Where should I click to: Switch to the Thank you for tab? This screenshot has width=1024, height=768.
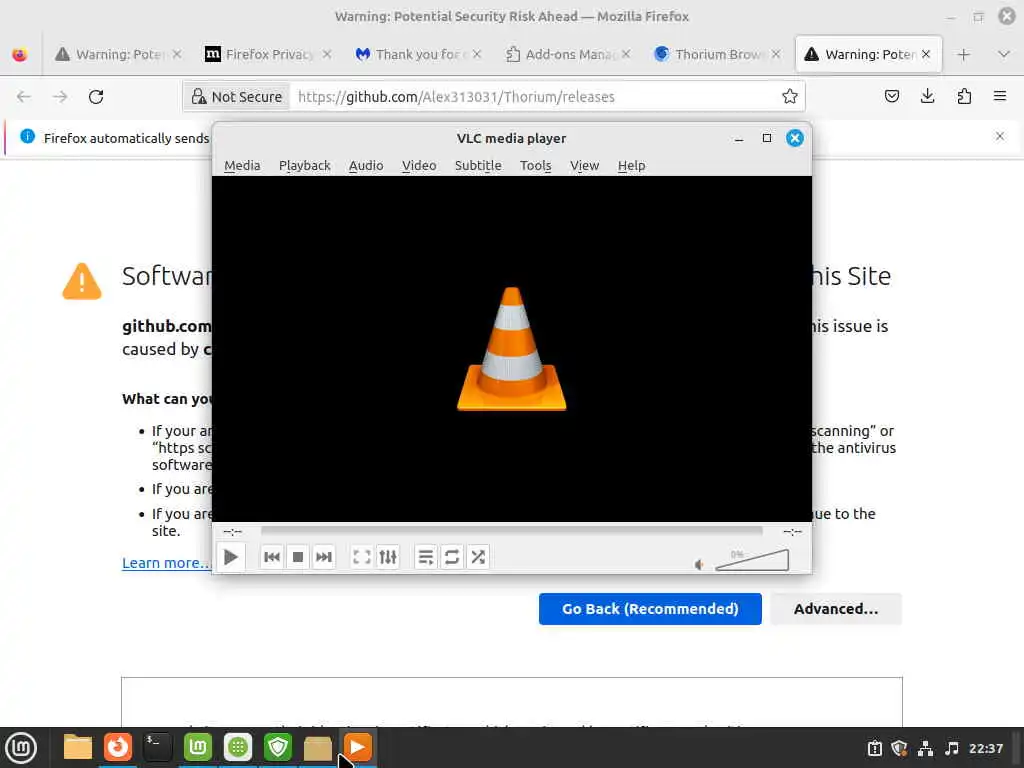tap(418, 54)
